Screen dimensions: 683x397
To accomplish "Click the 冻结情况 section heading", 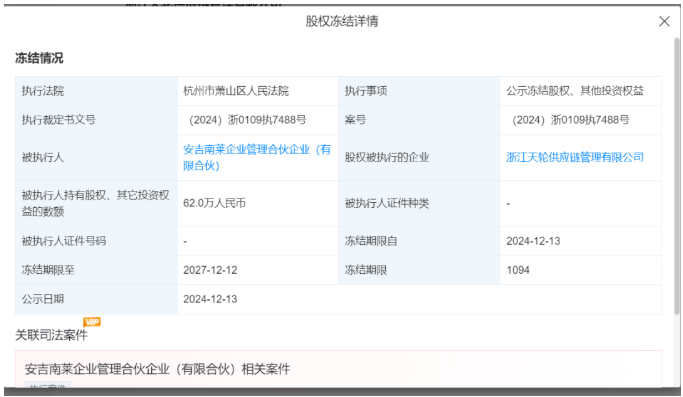I will point(39,58).
